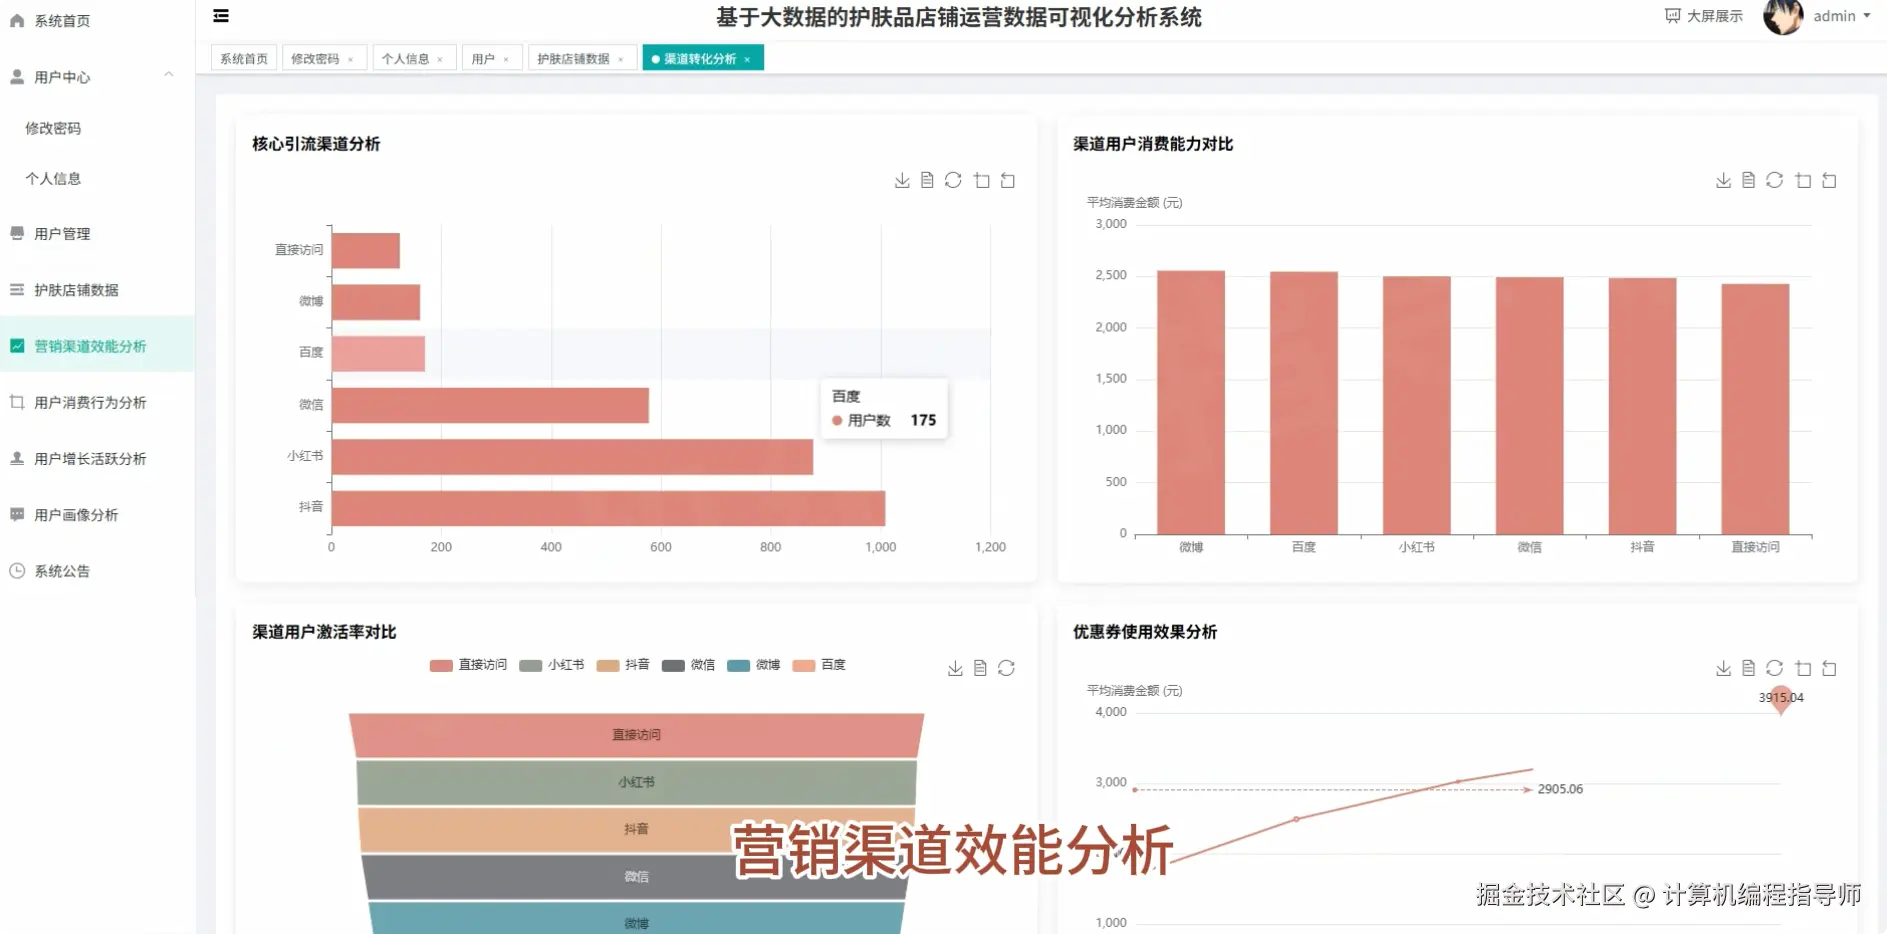Image resolution: width=1887 pixels, height=934 pixels.
Task: Toggle 微博 legend in funnel chart
Action: click(754, 665)
